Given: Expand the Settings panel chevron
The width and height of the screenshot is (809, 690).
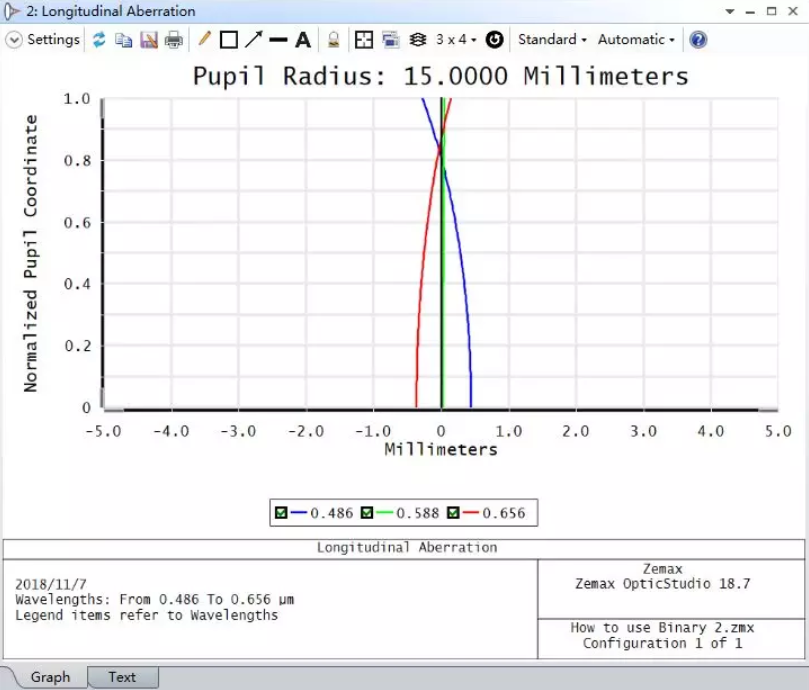Looking at the screenshot, I should [x=14, y=40].
